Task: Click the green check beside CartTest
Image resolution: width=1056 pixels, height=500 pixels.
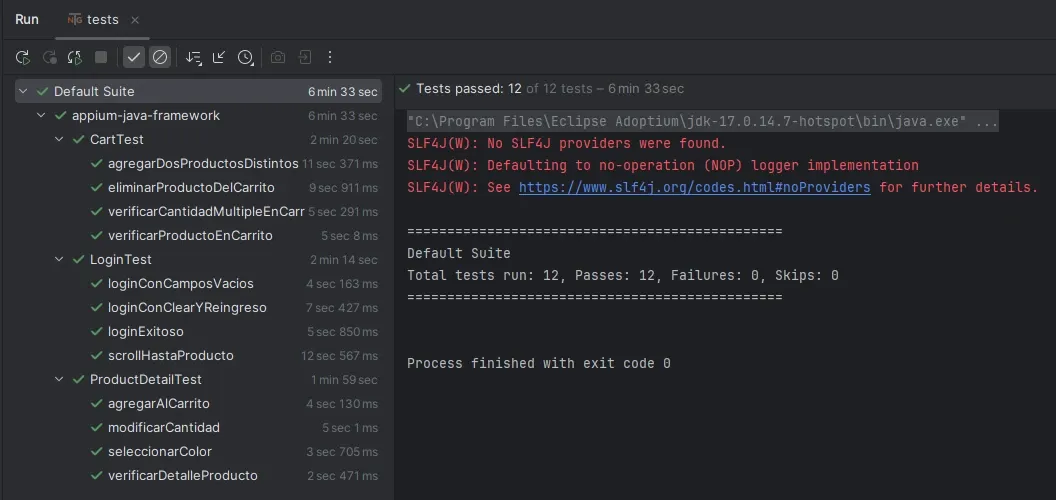Action: coord(78,139)
